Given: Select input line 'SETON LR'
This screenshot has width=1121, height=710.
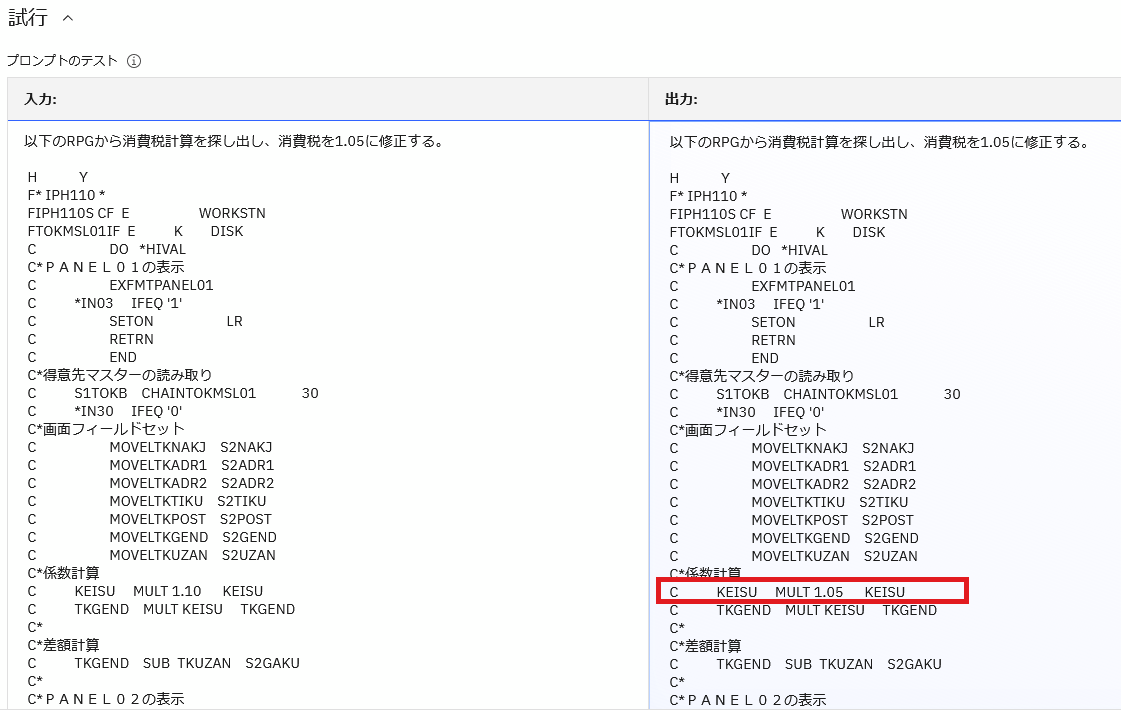Looking at the screenshot, I should 135,322.
